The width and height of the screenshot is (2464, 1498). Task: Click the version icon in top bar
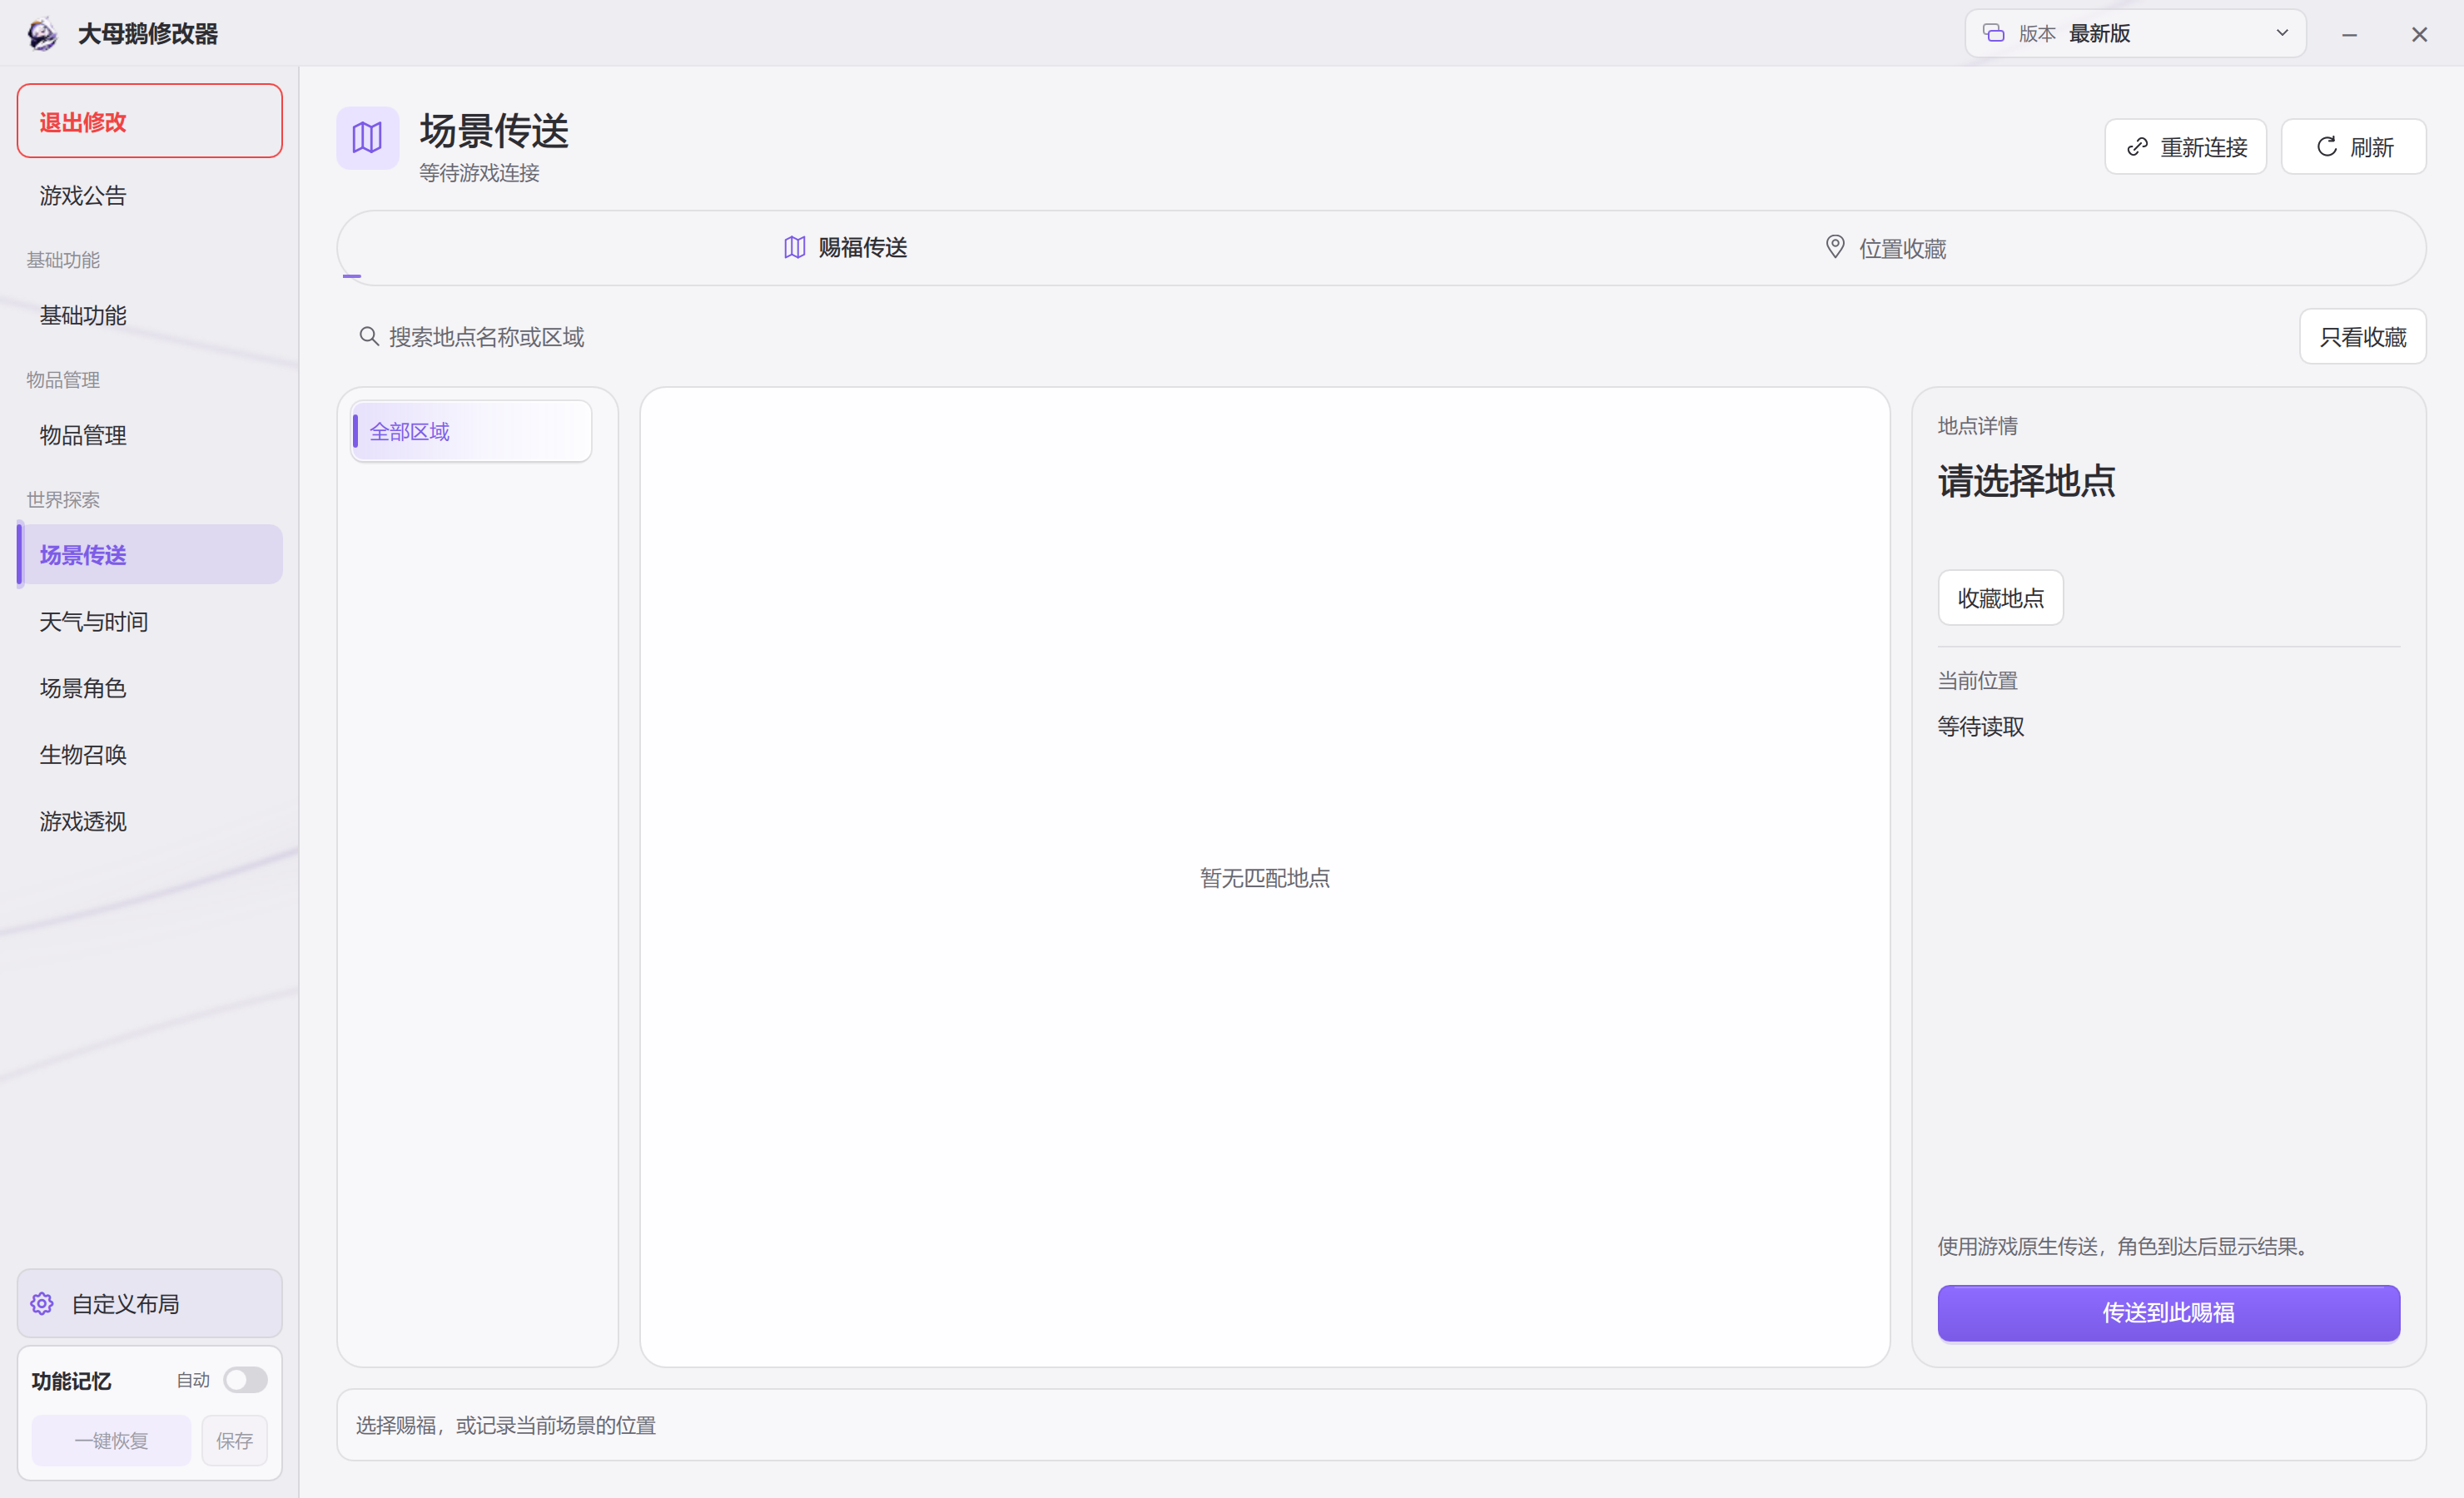tap(1993, 33)
